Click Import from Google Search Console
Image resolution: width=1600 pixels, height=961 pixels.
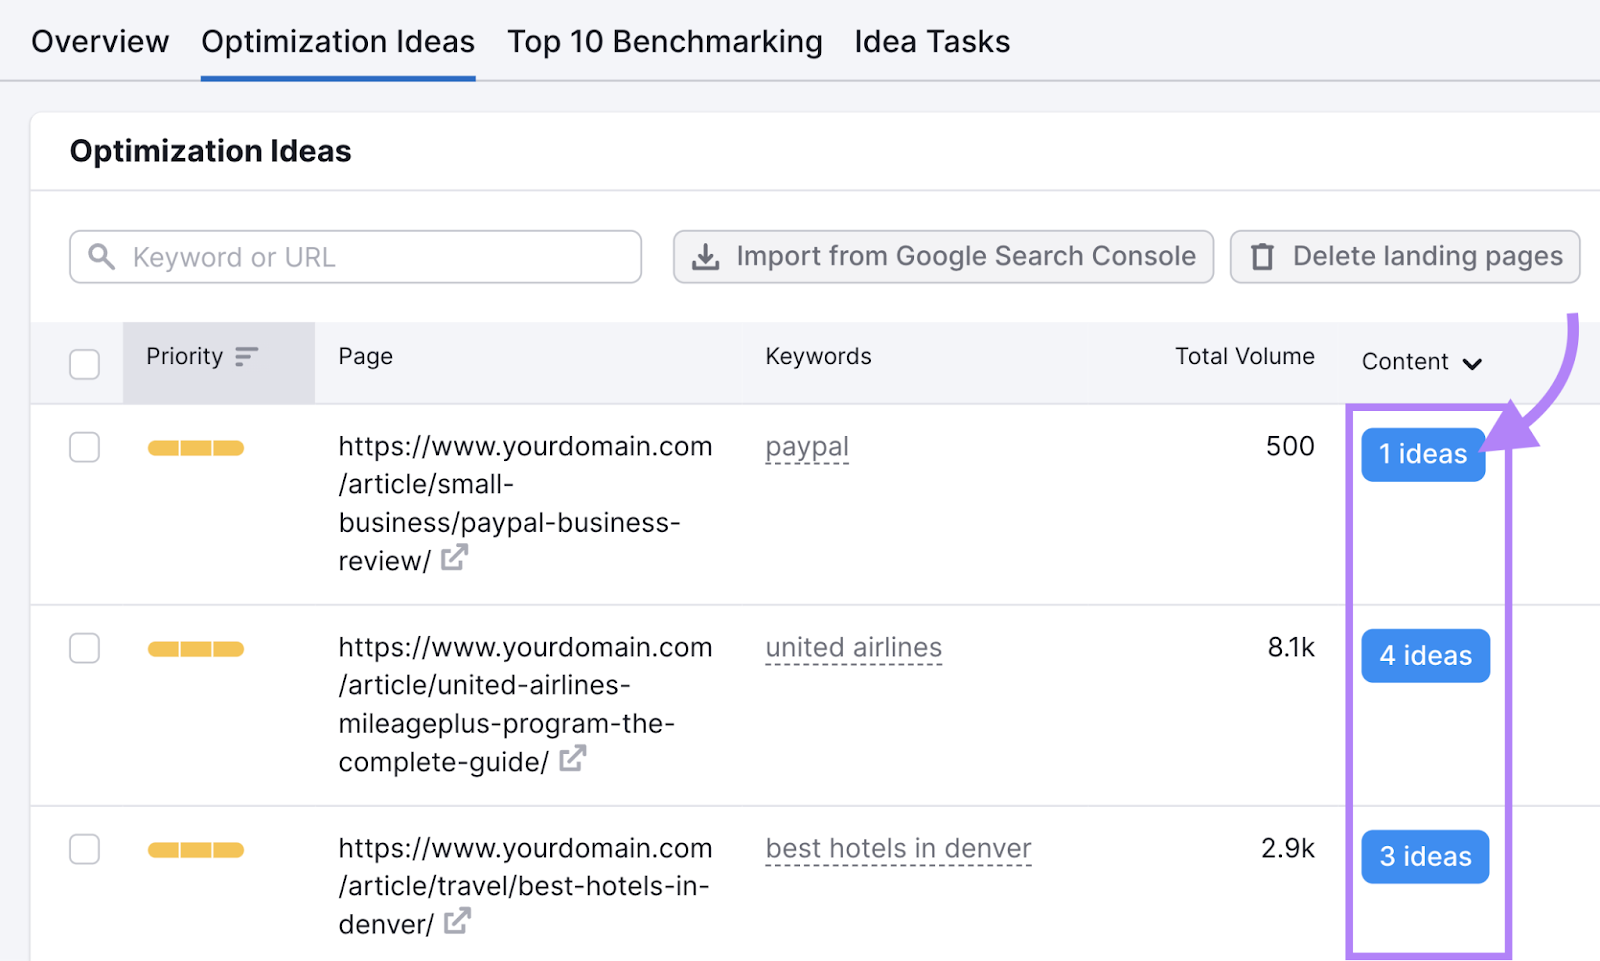click(941, 257)
